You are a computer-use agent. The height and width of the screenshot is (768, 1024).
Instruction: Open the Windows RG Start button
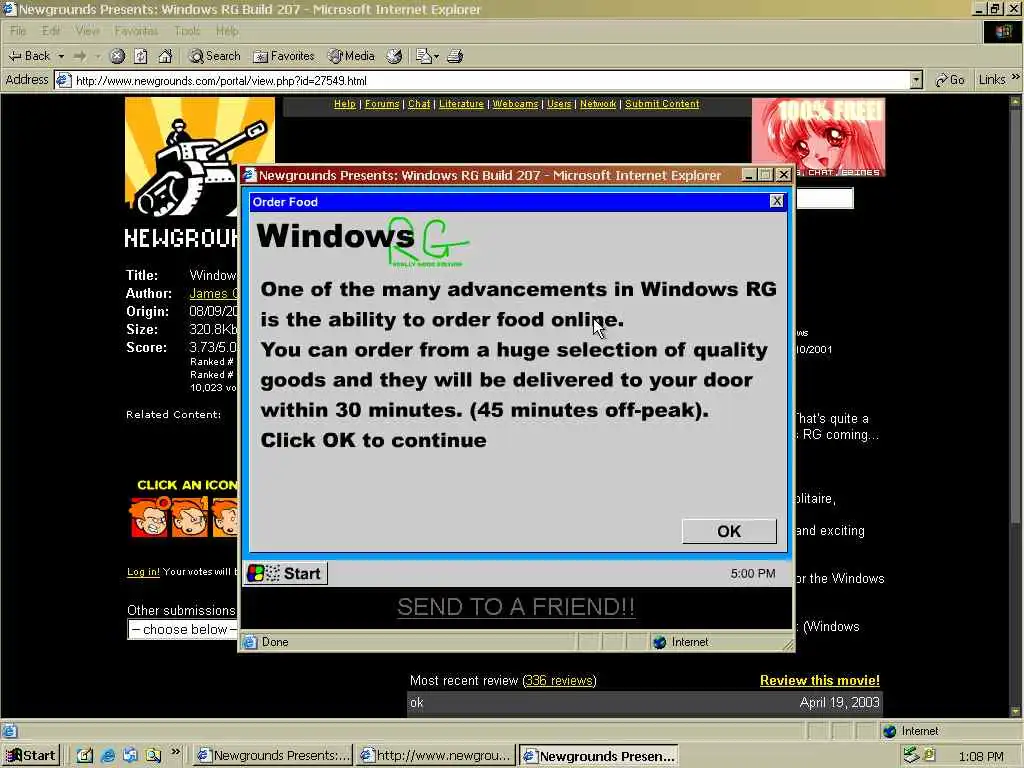(285, 573)
